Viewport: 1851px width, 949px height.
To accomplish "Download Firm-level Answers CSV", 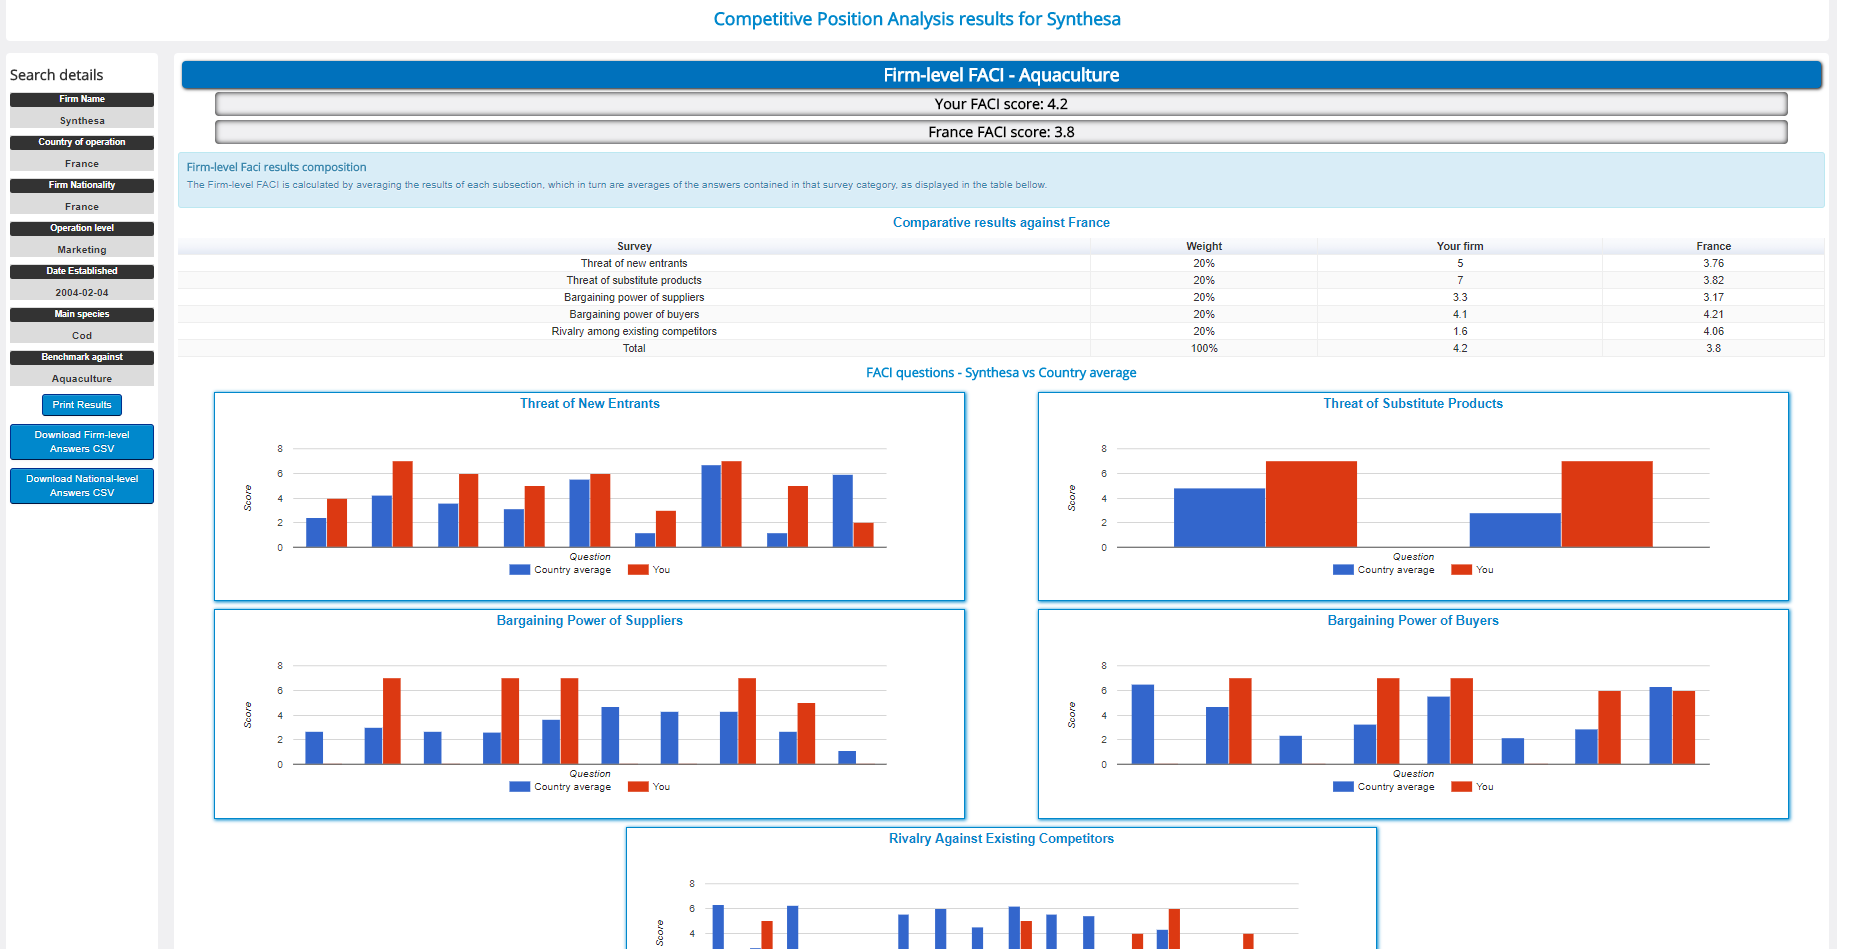I will coord(82,442).
